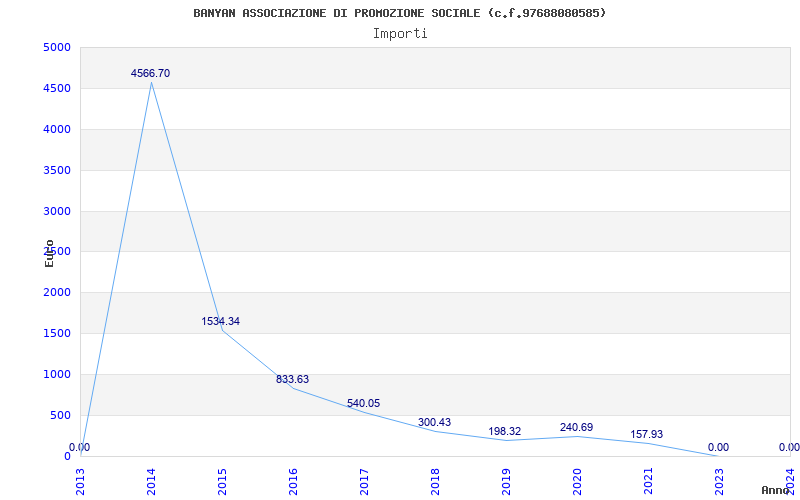Click the y-axis value 500
Screen dimensions: 800x500
(60, 415)
